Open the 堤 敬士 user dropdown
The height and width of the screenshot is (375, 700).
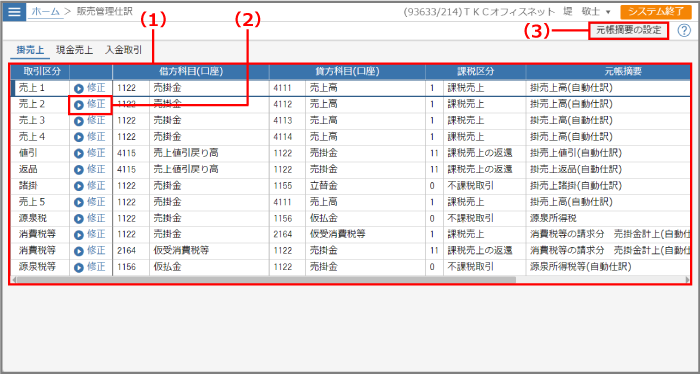coord(588,12)
